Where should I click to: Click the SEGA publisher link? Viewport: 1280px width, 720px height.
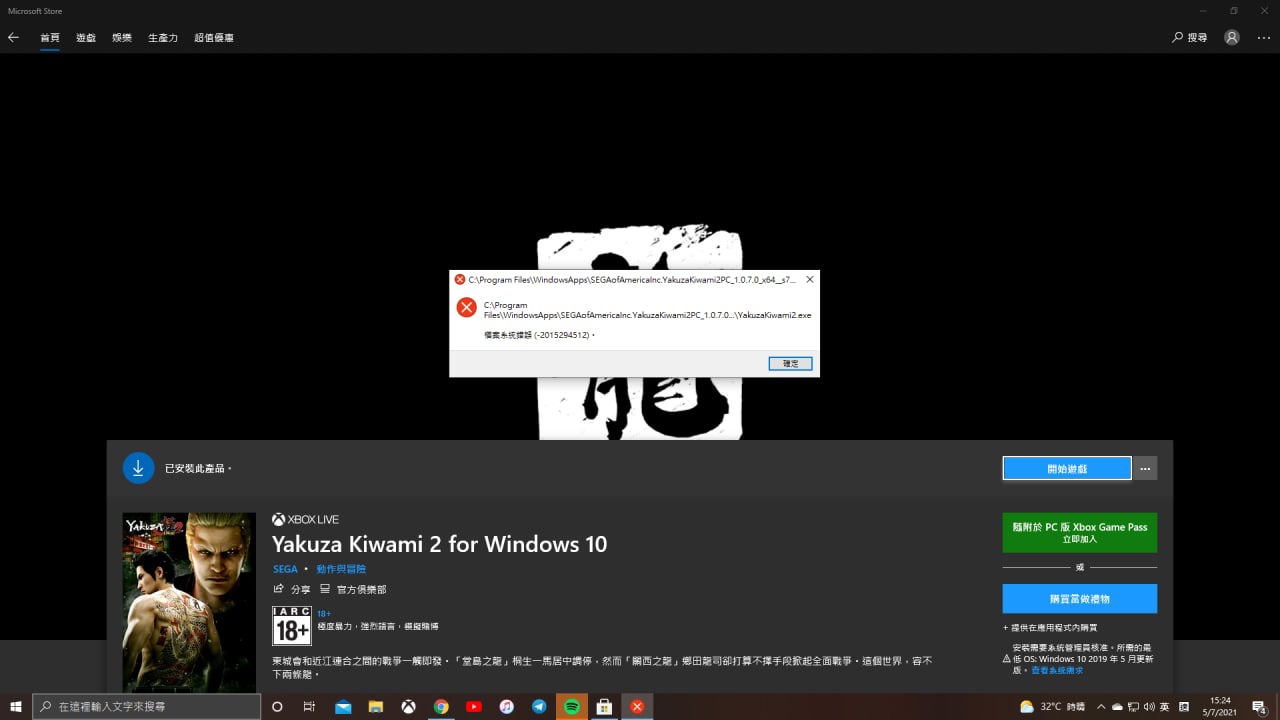tap(285, 569)
